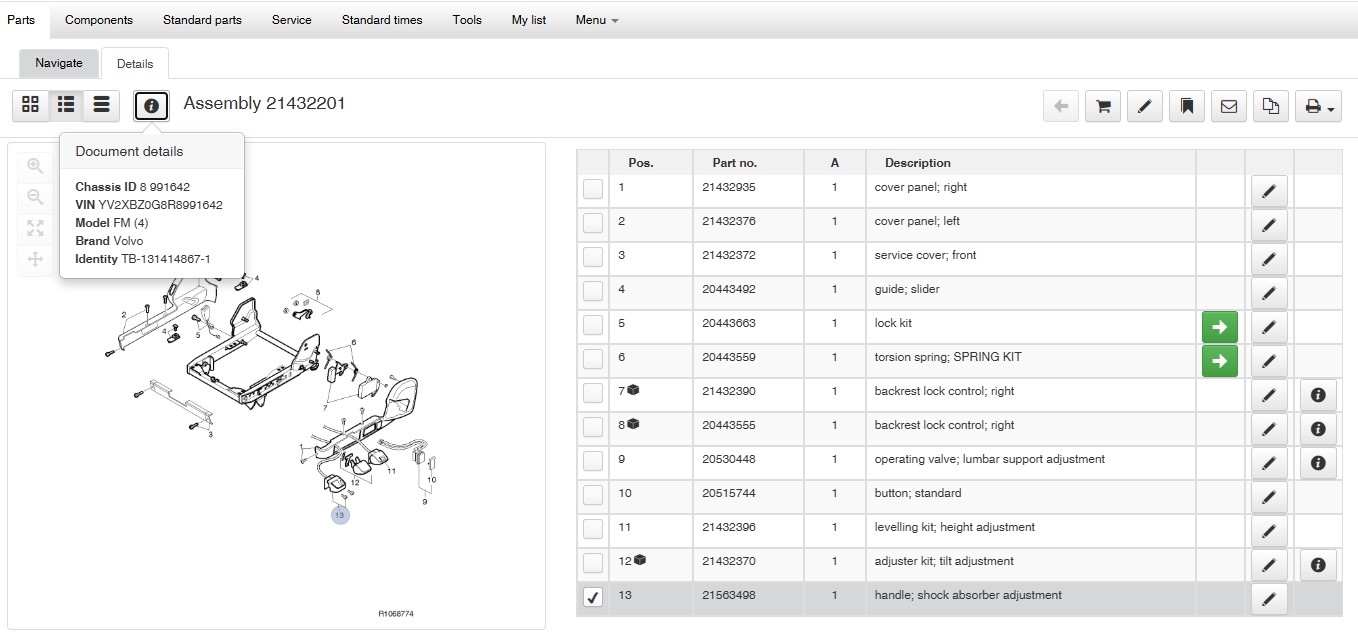The image size is (1358, 633).
Task: Open the Standard times menu
Action: pyautogui.click(x=381, y=20)
